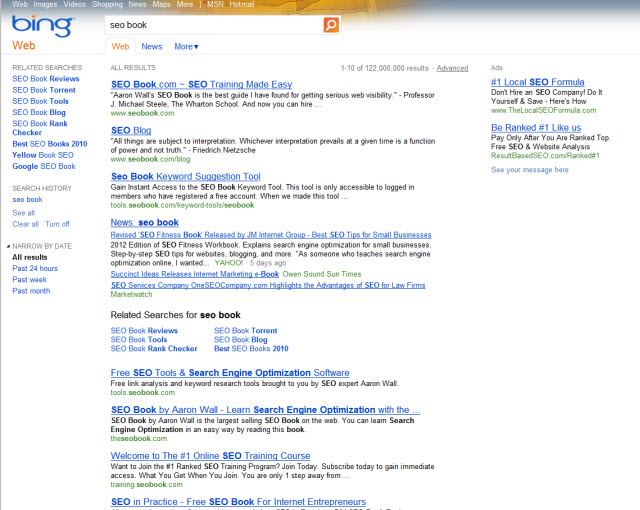The width and height of the screenshot is (640, 510).
Task: Turn off search history
Action: point(58,224)
